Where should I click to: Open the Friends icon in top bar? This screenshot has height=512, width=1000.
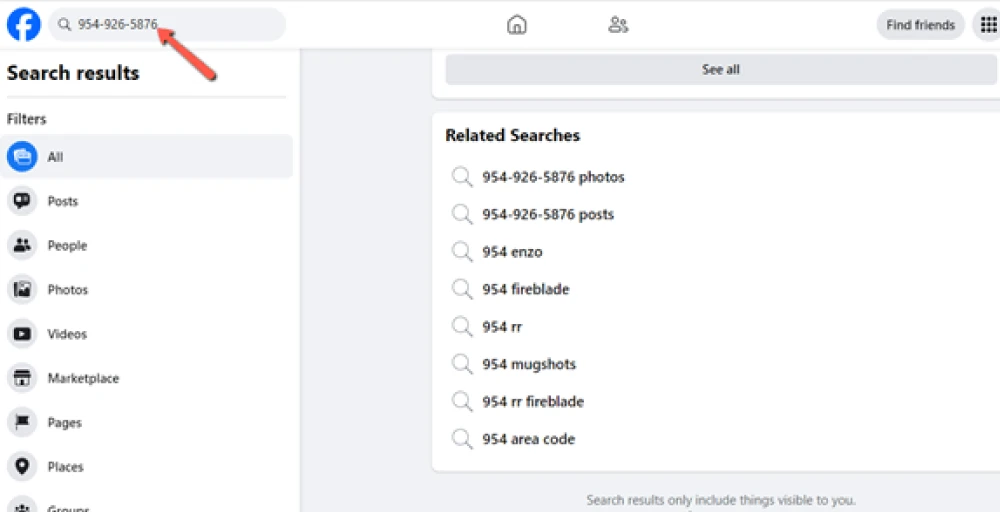[618, 25]
